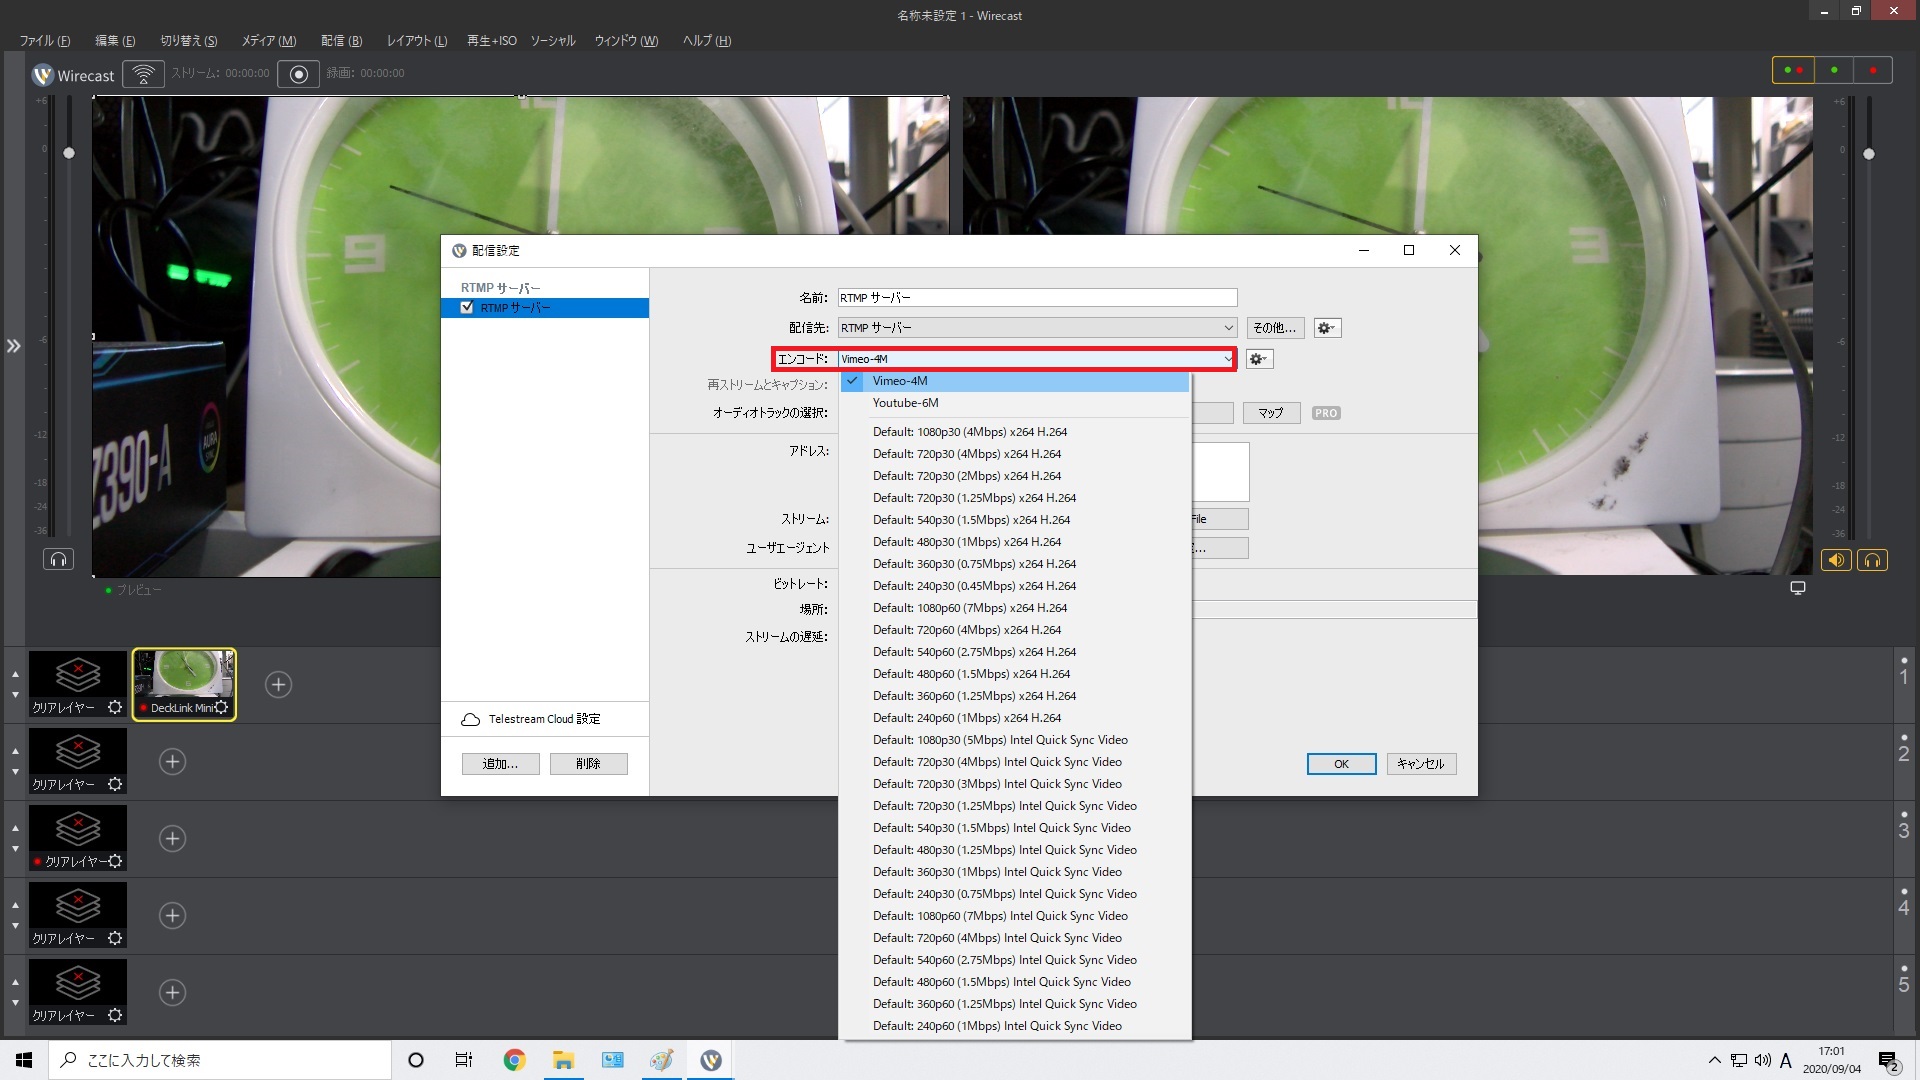This screenshot has height=1080, width=1920.
Task: Open settings gear on DeckLink Mini shot
Action: pyautogui.click(x=222, y=707)
